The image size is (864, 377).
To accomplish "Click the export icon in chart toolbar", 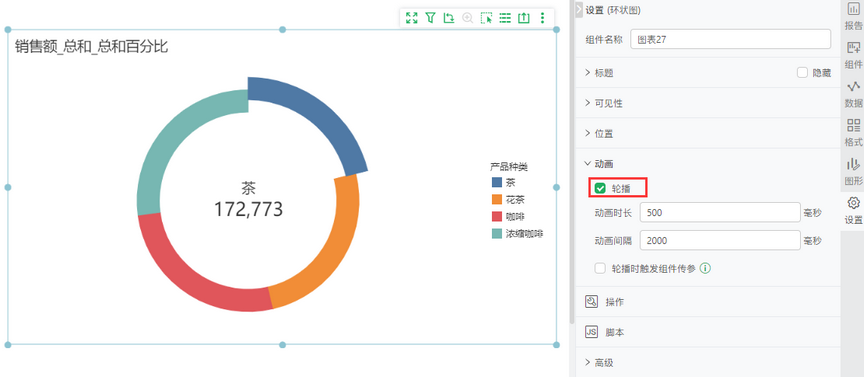I will (x=523, y=18).
